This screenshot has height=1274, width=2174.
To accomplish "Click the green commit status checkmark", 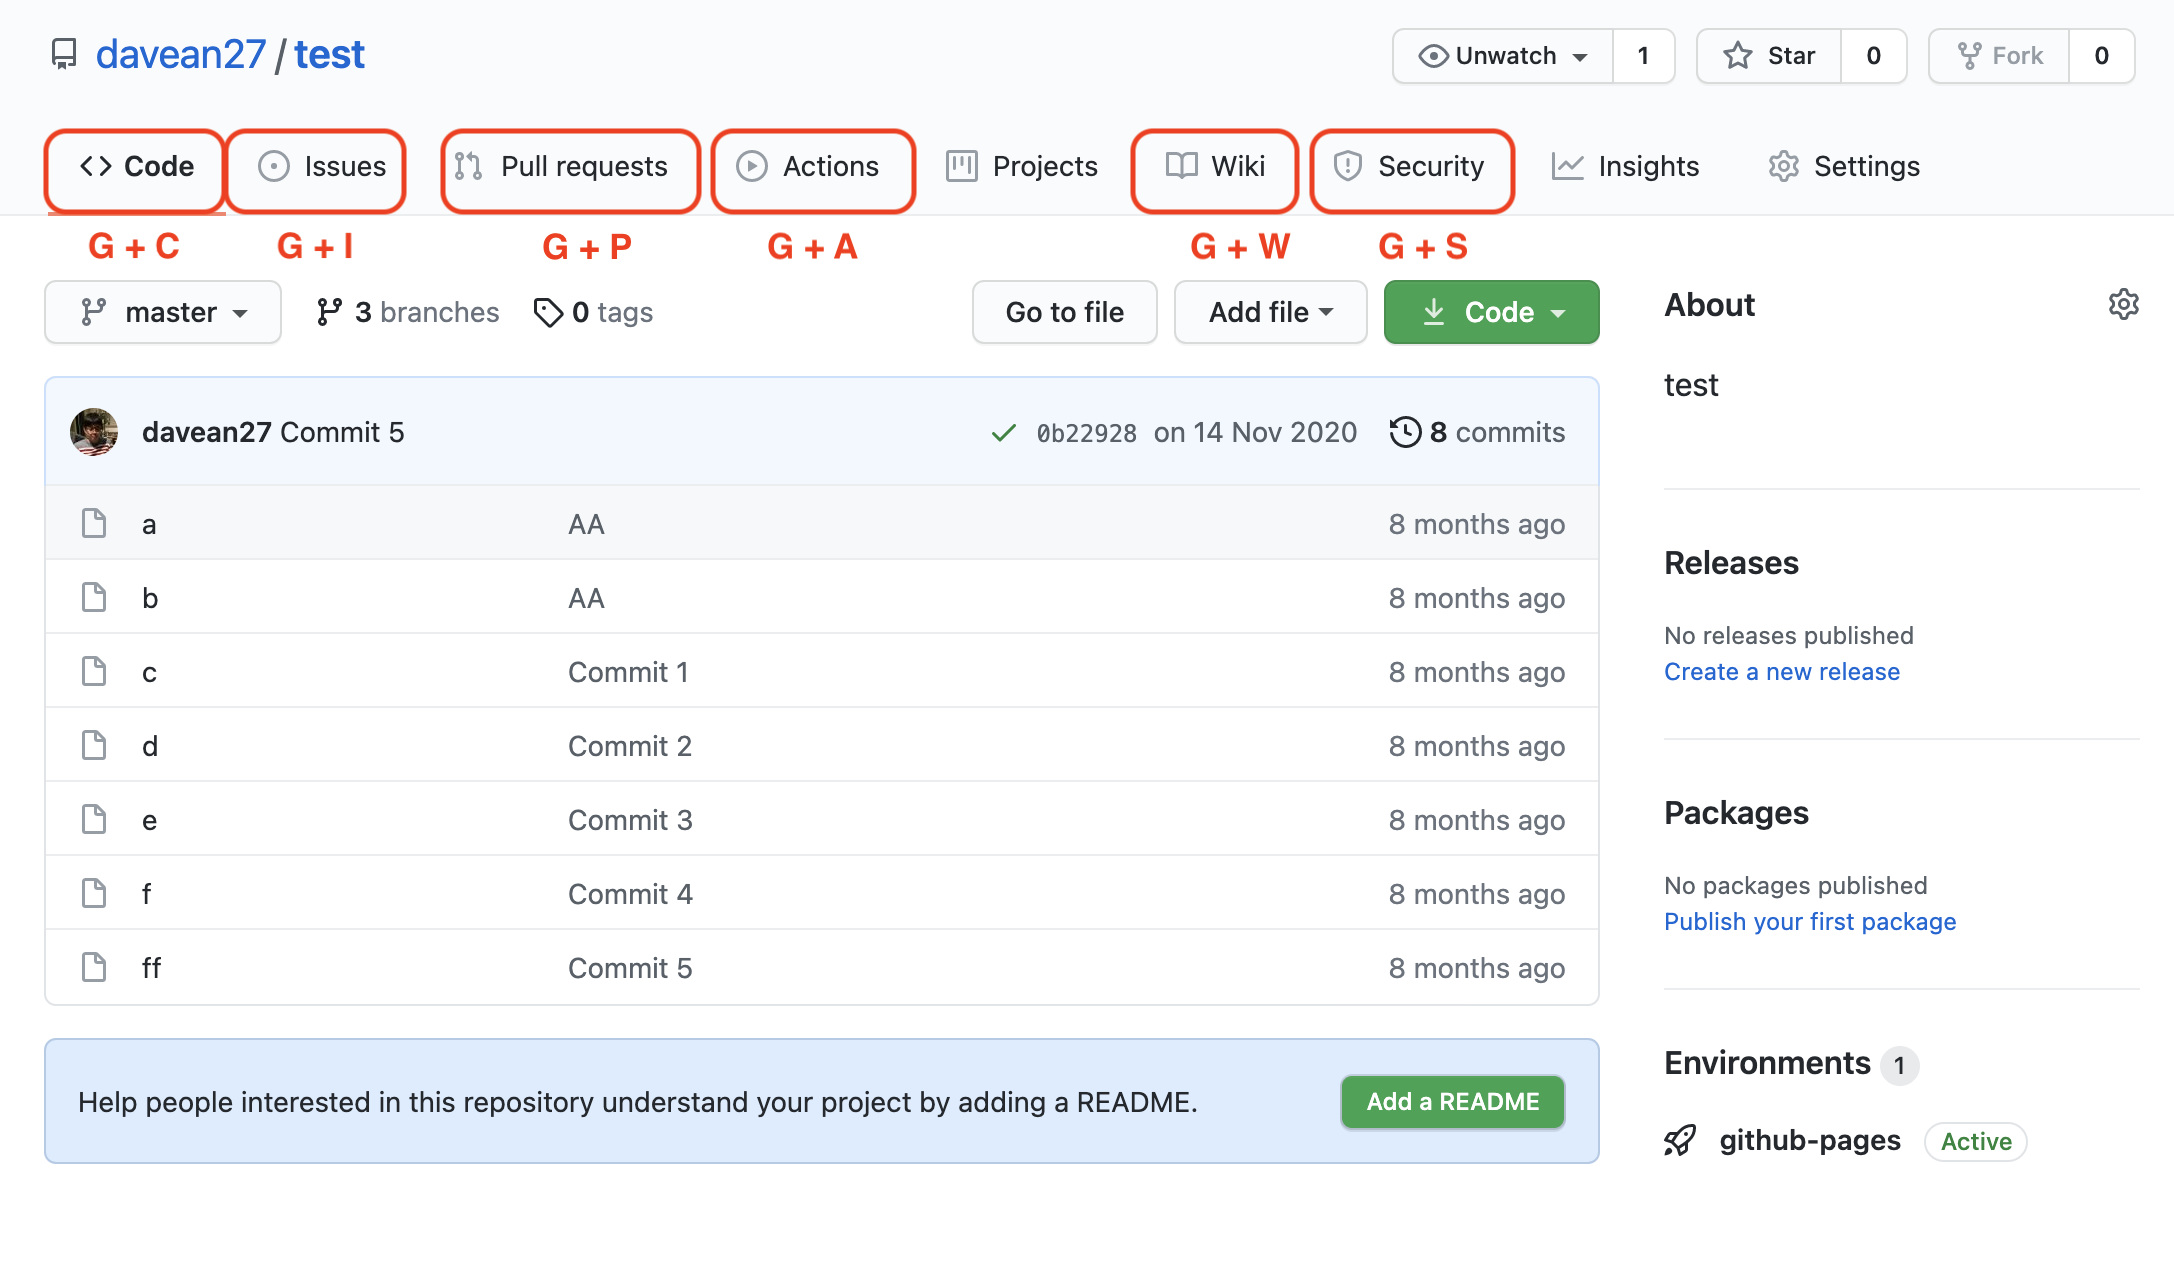I will point(1003,432).
